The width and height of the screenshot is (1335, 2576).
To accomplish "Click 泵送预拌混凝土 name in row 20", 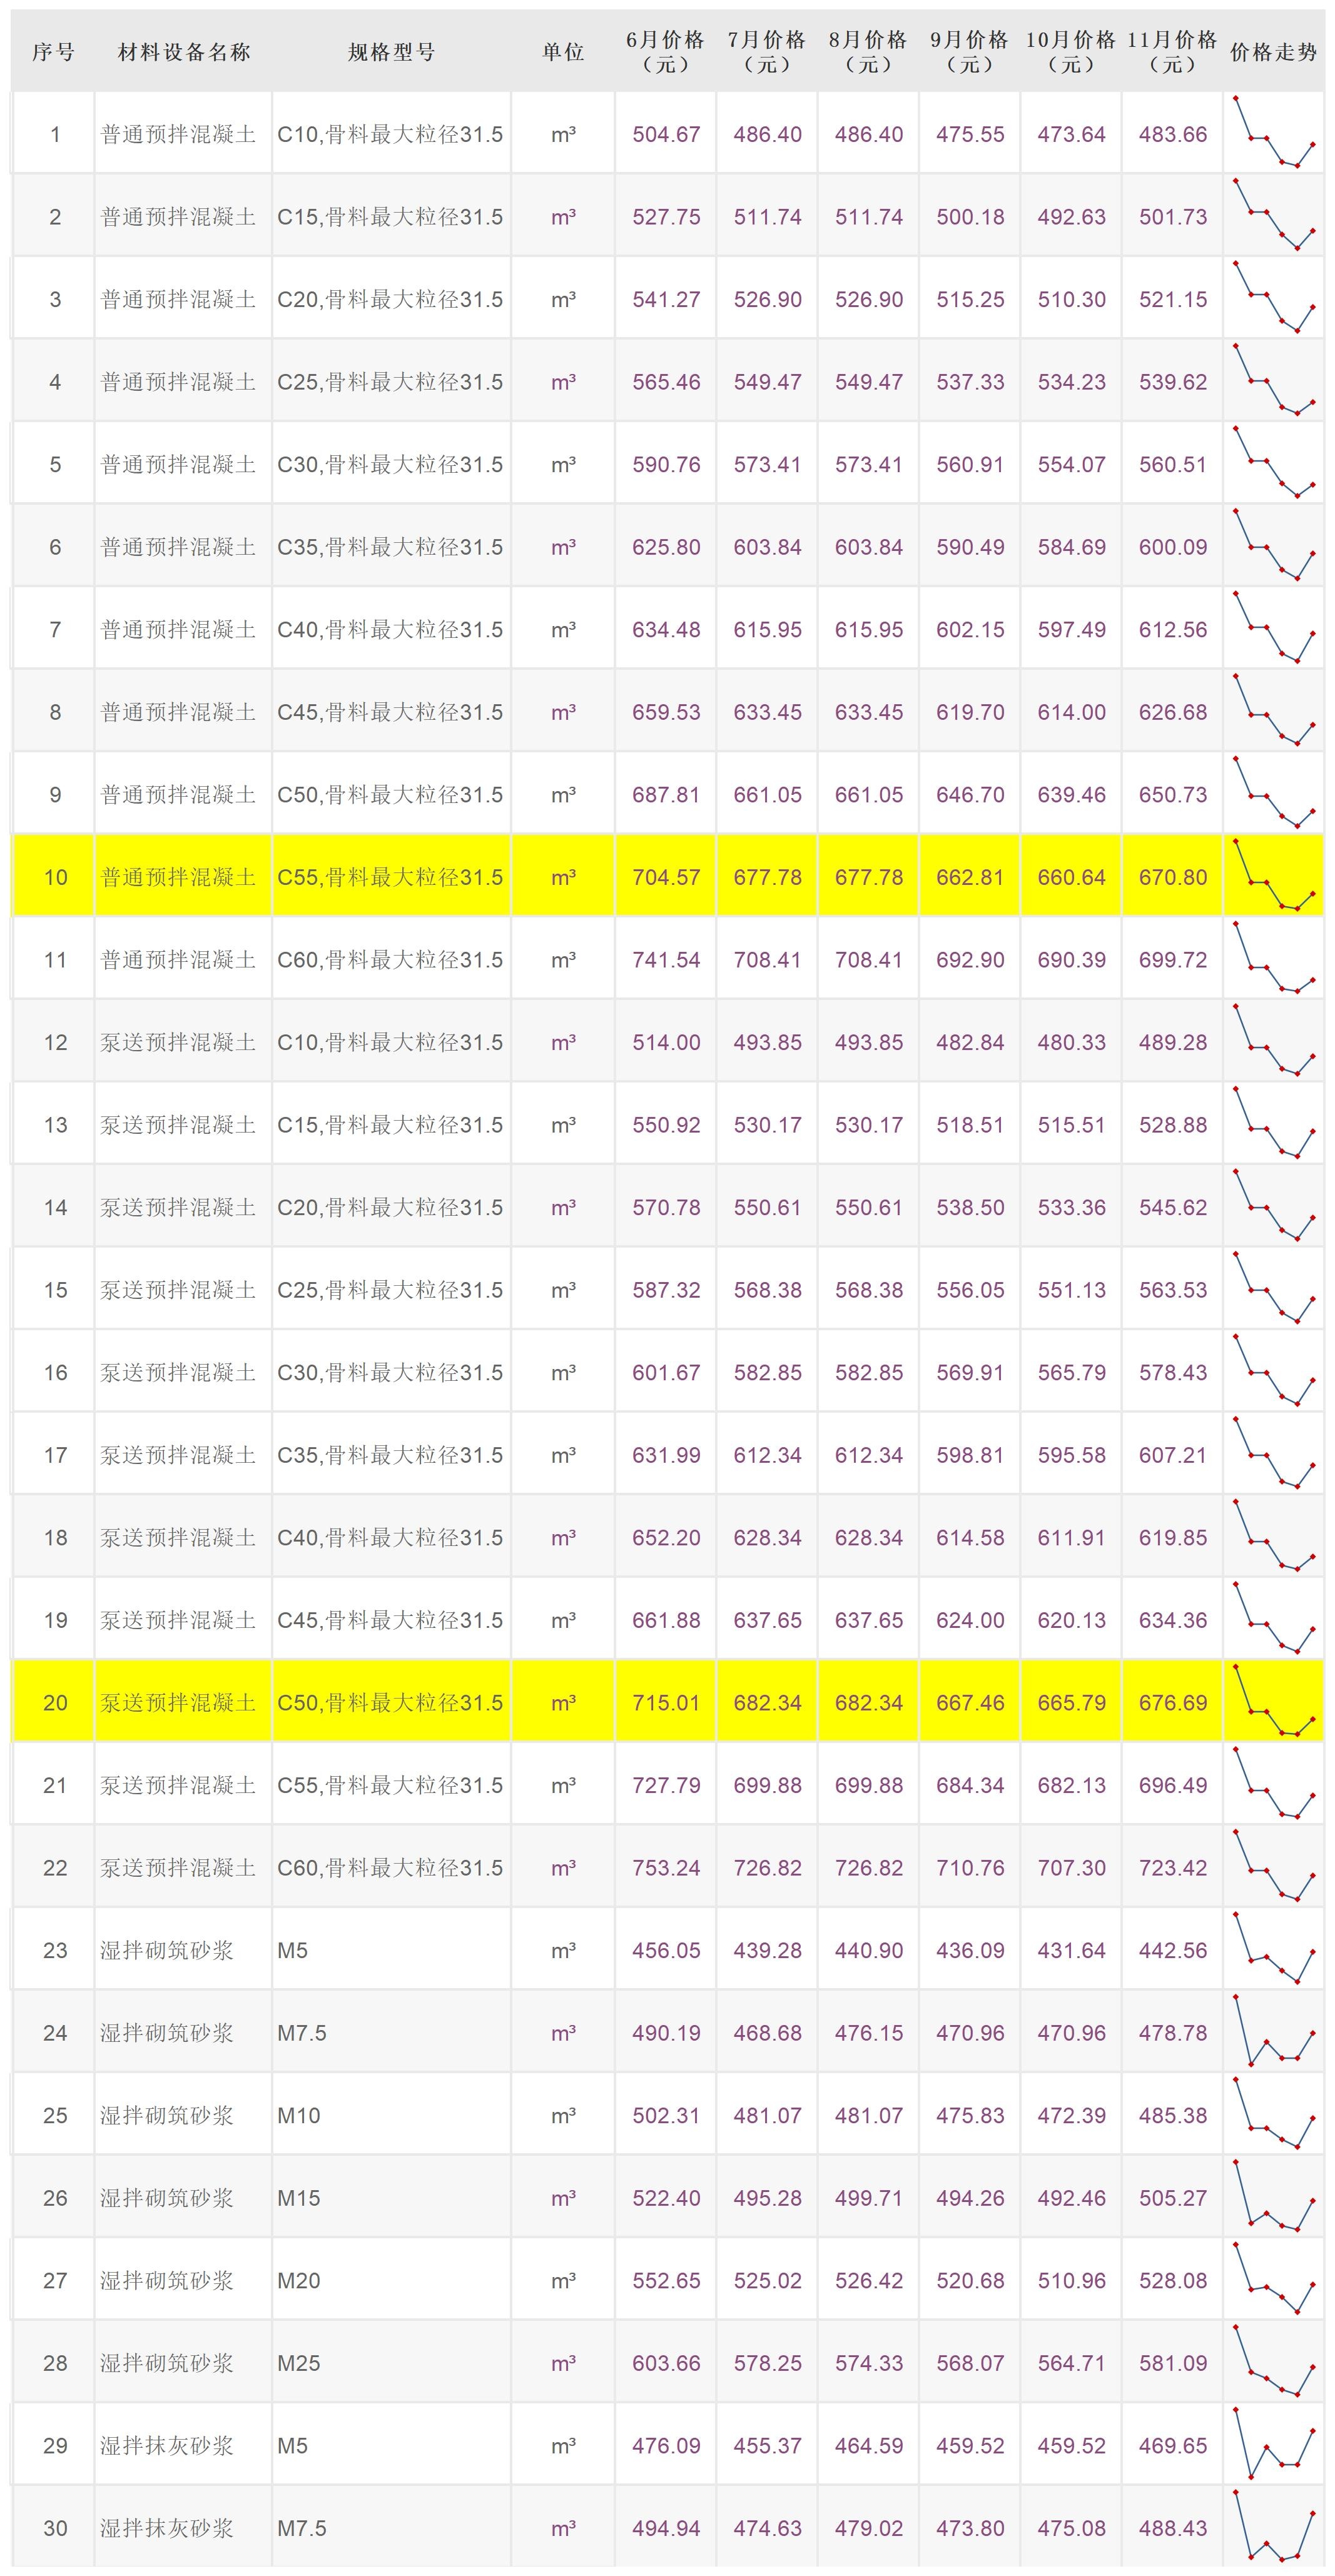I will 178,1702.
